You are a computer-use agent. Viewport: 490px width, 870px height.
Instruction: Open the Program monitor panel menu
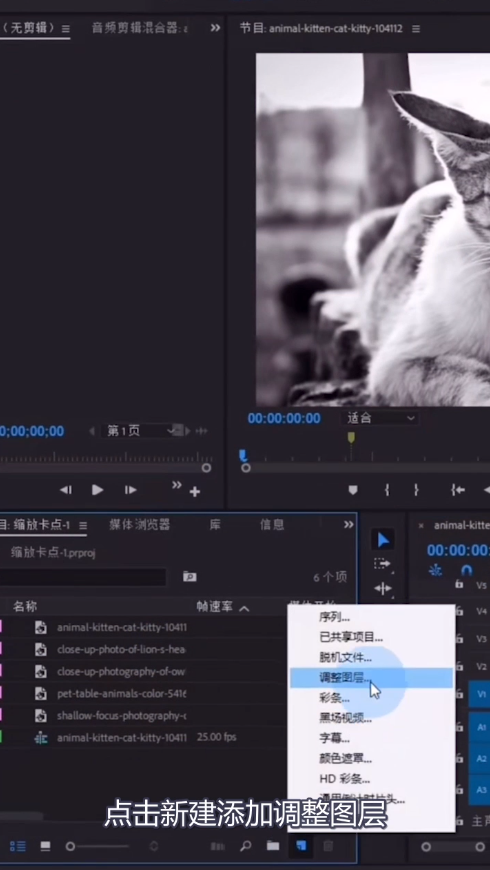pyautogui.click(x=416, y=28)
